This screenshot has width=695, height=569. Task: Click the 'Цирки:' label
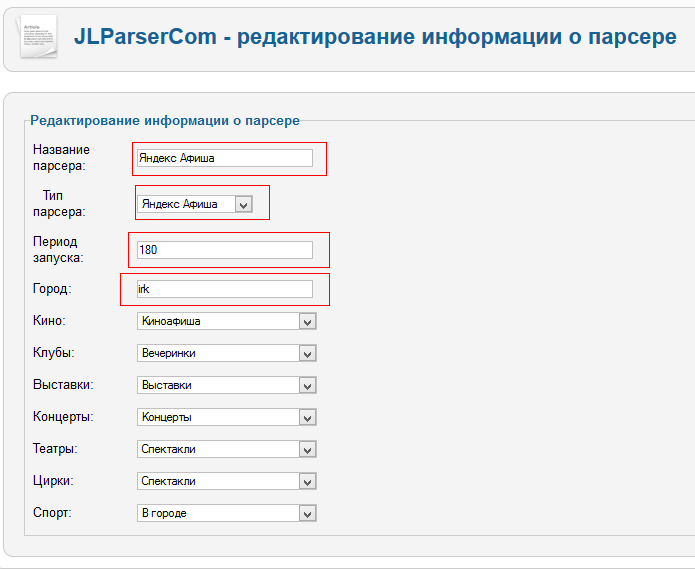point(53,481)
